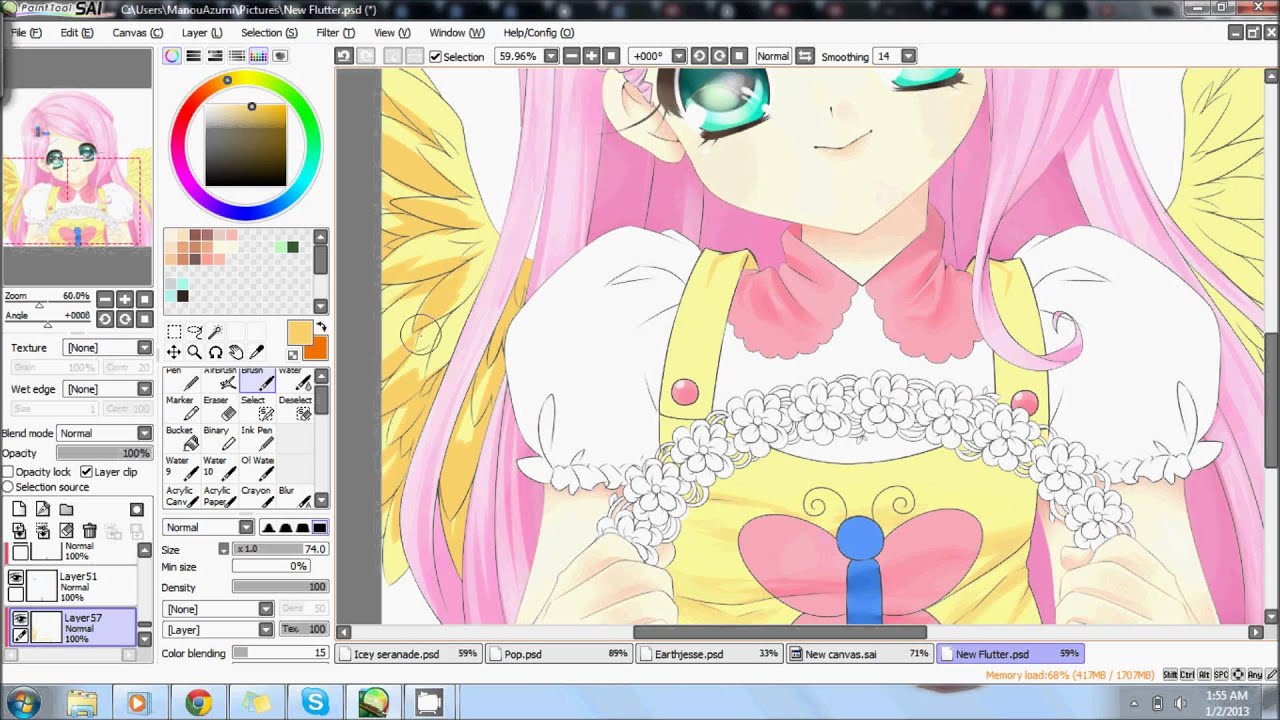Create a new linework layer
1280x720 pixels.
(x=43, y=509)
